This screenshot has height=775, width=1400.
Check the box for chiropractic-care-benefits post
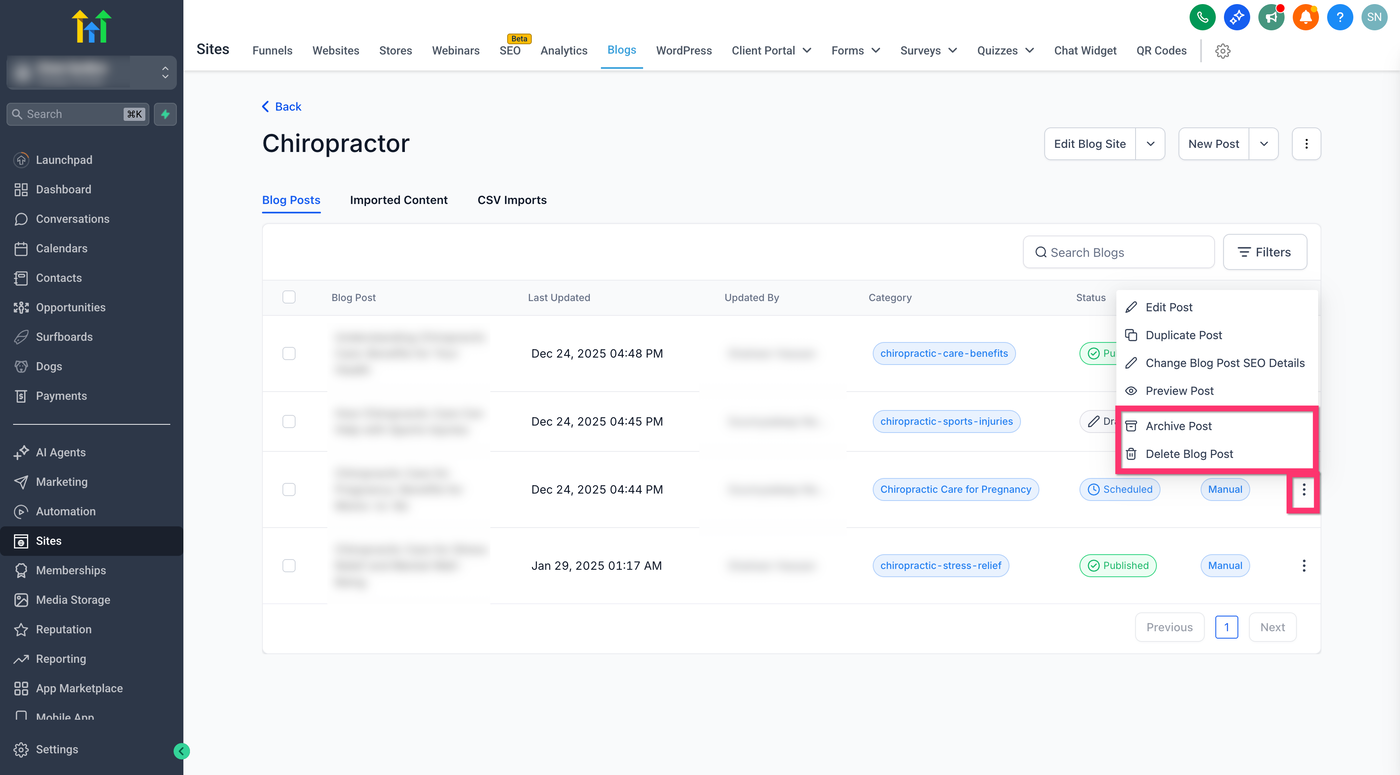[x=289, y=354]
